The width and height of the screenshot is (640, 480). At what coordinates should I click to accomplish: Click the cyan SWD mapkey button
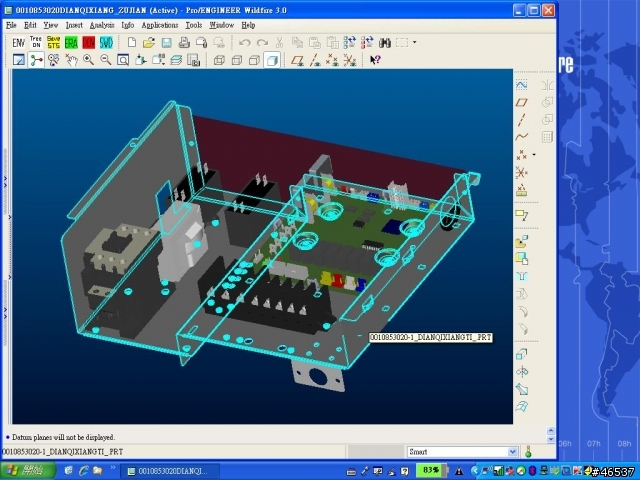coord(106,42)
